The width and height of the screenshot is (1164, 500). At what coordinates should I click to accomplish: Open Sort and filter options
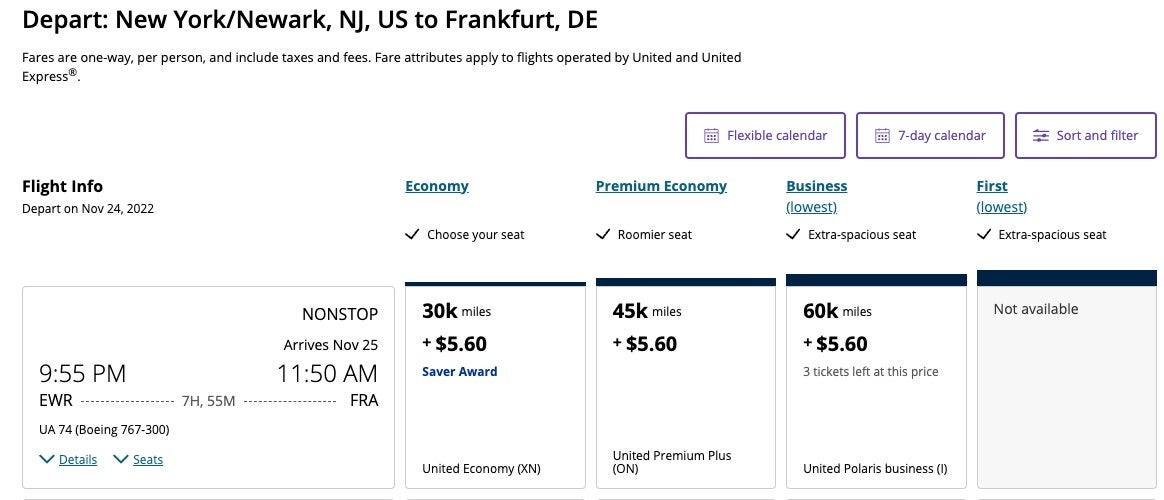coord(1085,136)
